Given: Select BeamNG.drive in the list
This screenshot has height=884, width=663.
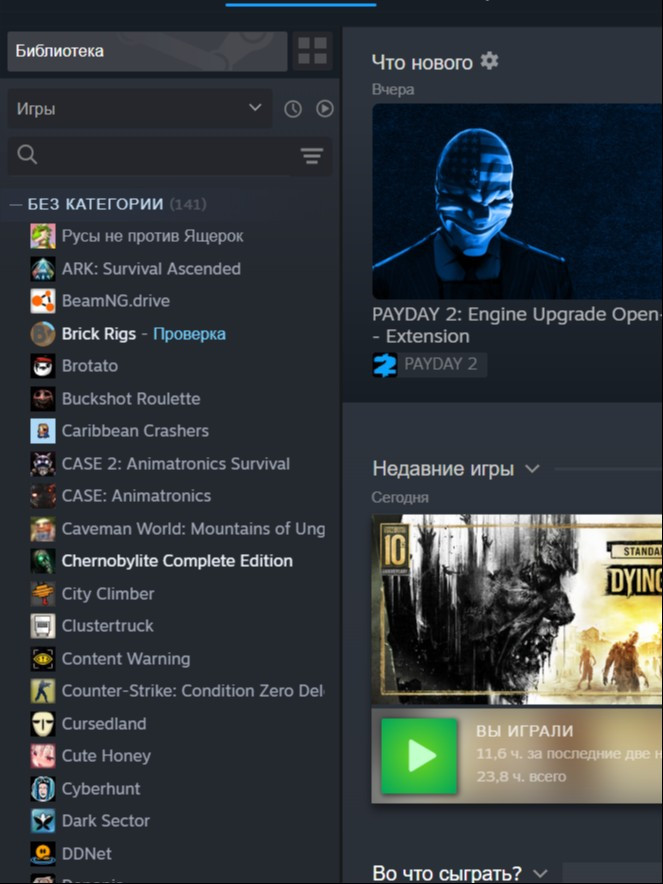Looking at the screenshot, I should (116, 301).
